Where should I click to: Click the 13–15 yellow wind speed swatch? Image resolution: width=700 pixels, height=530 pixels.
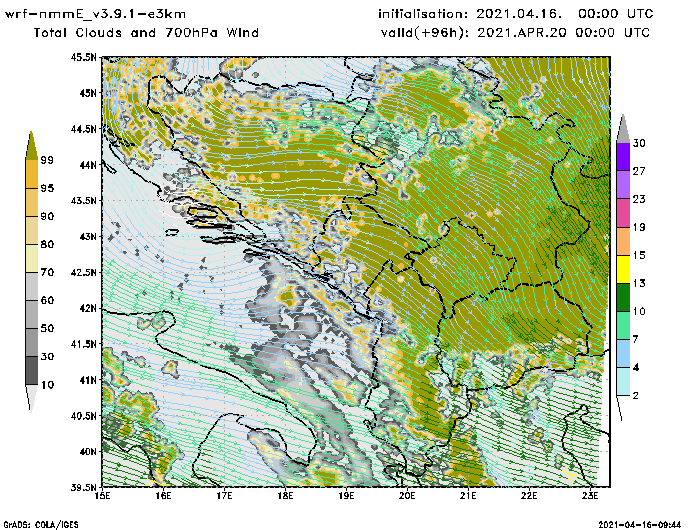point(623,269)
